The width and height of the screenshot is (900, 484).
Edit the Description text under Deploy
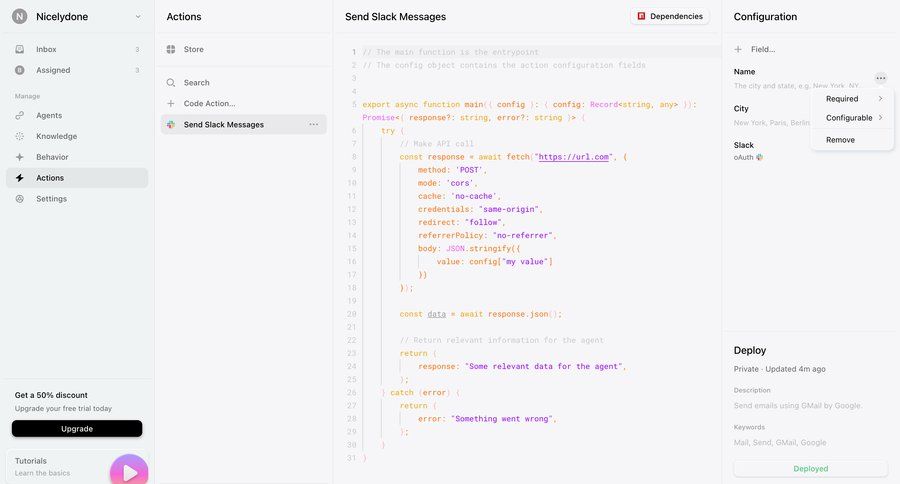(798, 405)
